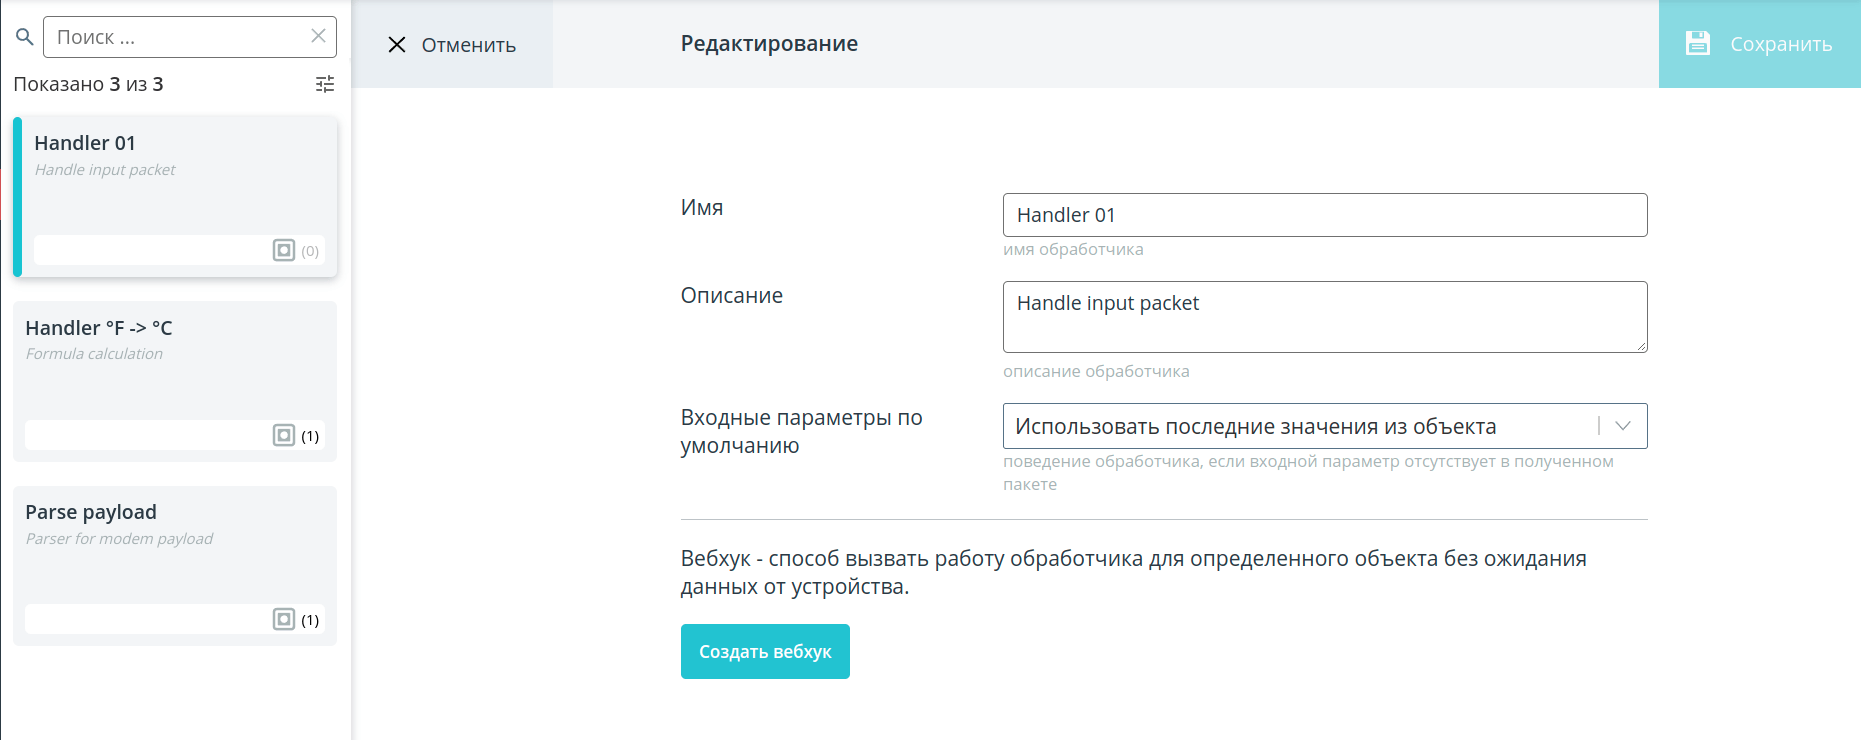Click the Входные параметры по умолчанию label
1861x740 pixels.
(x=802, y=431)
